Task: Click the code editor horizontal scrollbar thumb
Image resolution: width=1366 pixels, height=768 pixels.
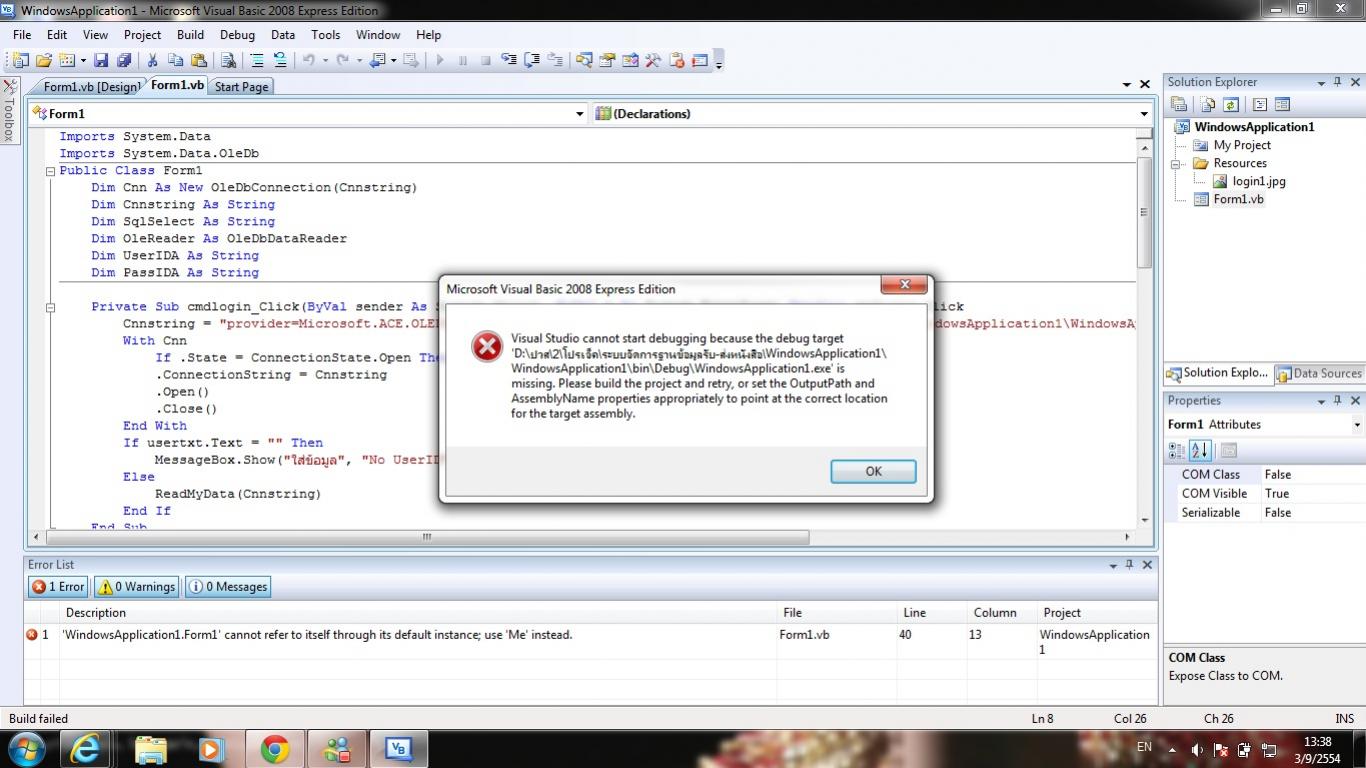Action: coord(427,537)
